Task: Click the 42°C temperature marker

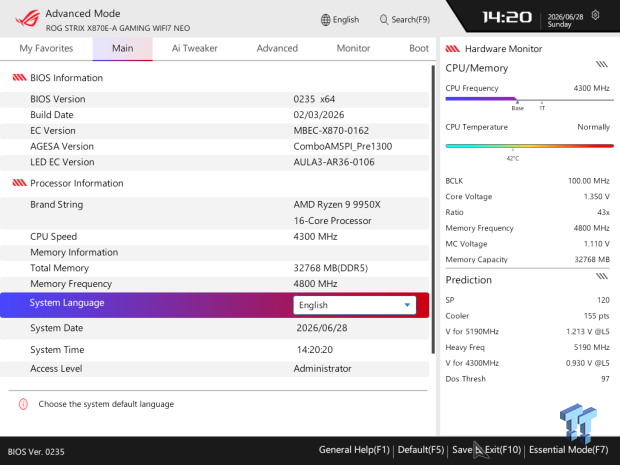Action: tap(512, 158)
